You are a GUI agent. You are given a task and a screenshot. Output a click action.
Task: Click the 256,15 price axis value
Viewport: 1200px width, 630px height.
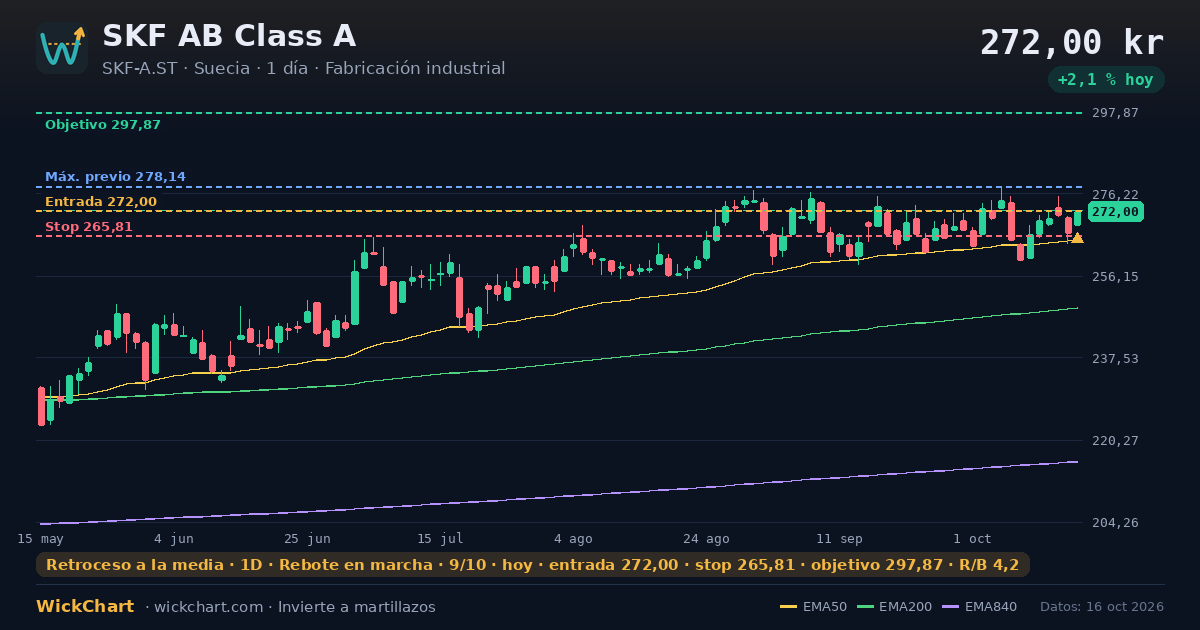pos(1115,277)
